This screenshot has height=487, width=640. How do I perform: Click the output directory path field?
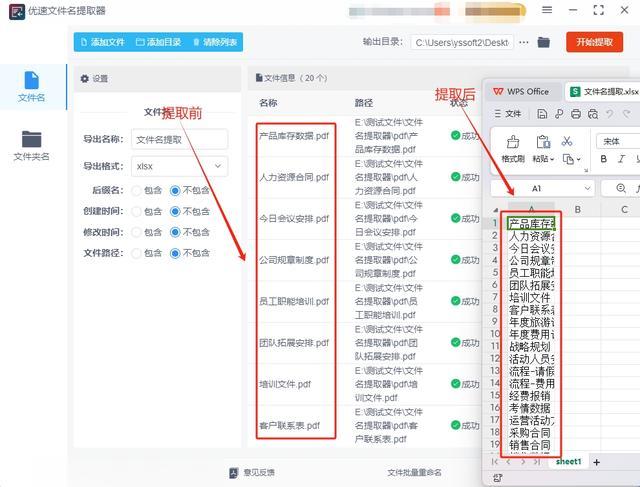click(x=462, y=42)
